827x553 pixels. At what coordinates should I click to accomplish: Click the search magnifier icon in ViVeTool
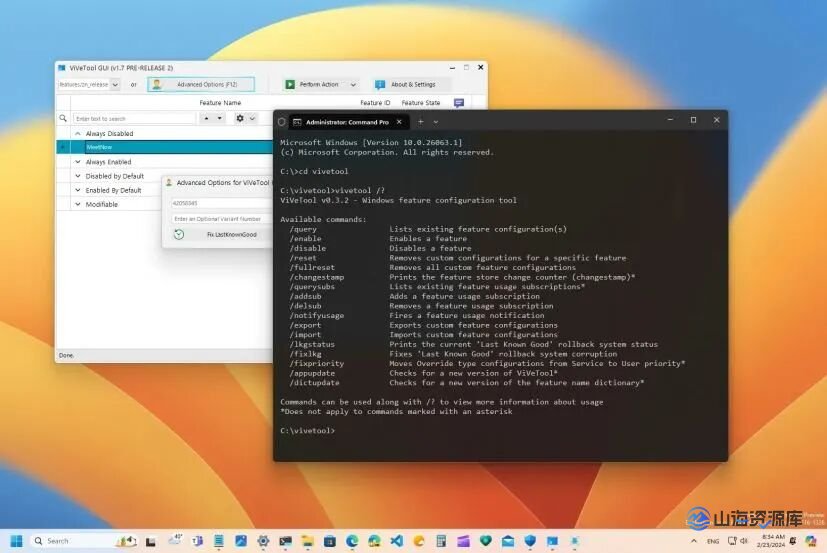click(63, 119)
